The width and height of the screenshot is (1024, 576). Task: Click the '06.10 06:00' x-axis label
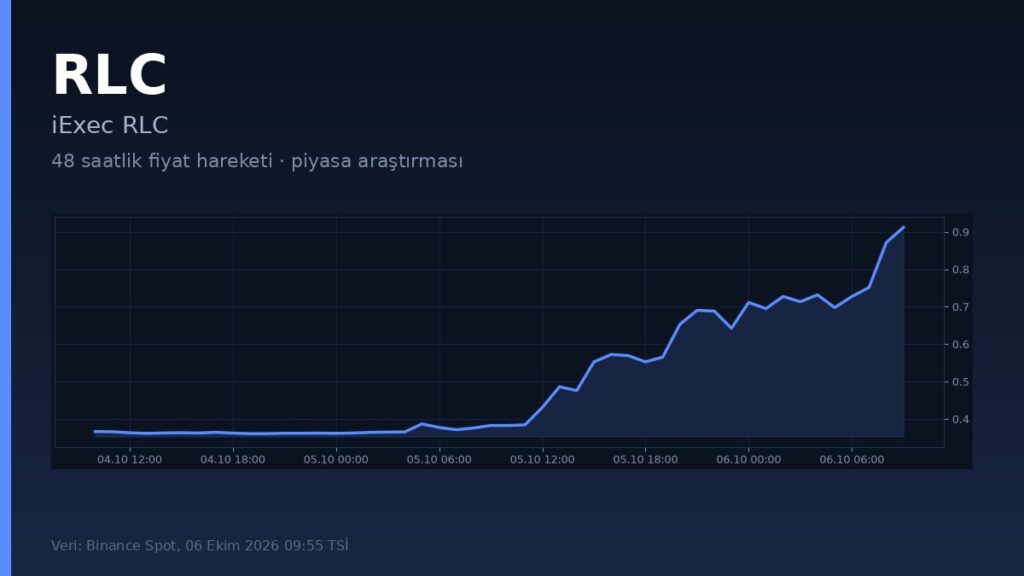tap(852, 460)
